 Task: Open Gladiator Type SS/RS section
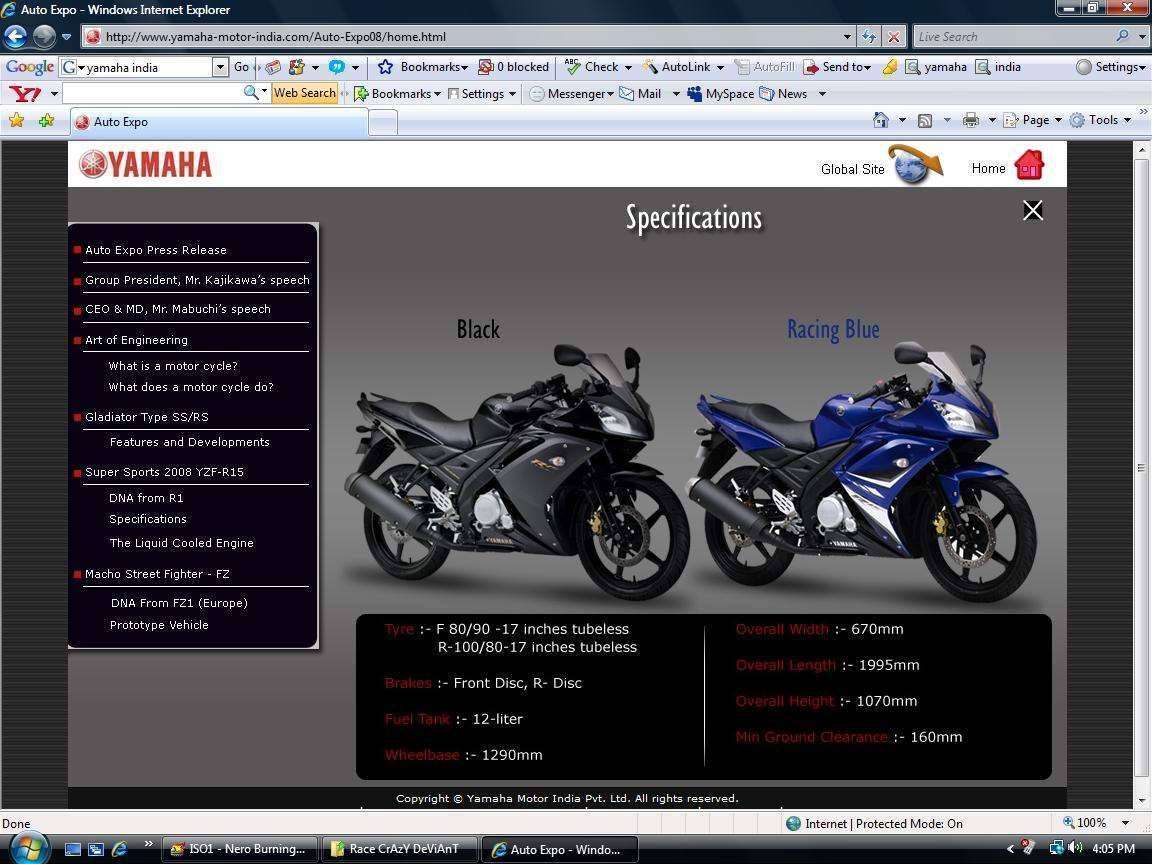click(x=147, y=417)
